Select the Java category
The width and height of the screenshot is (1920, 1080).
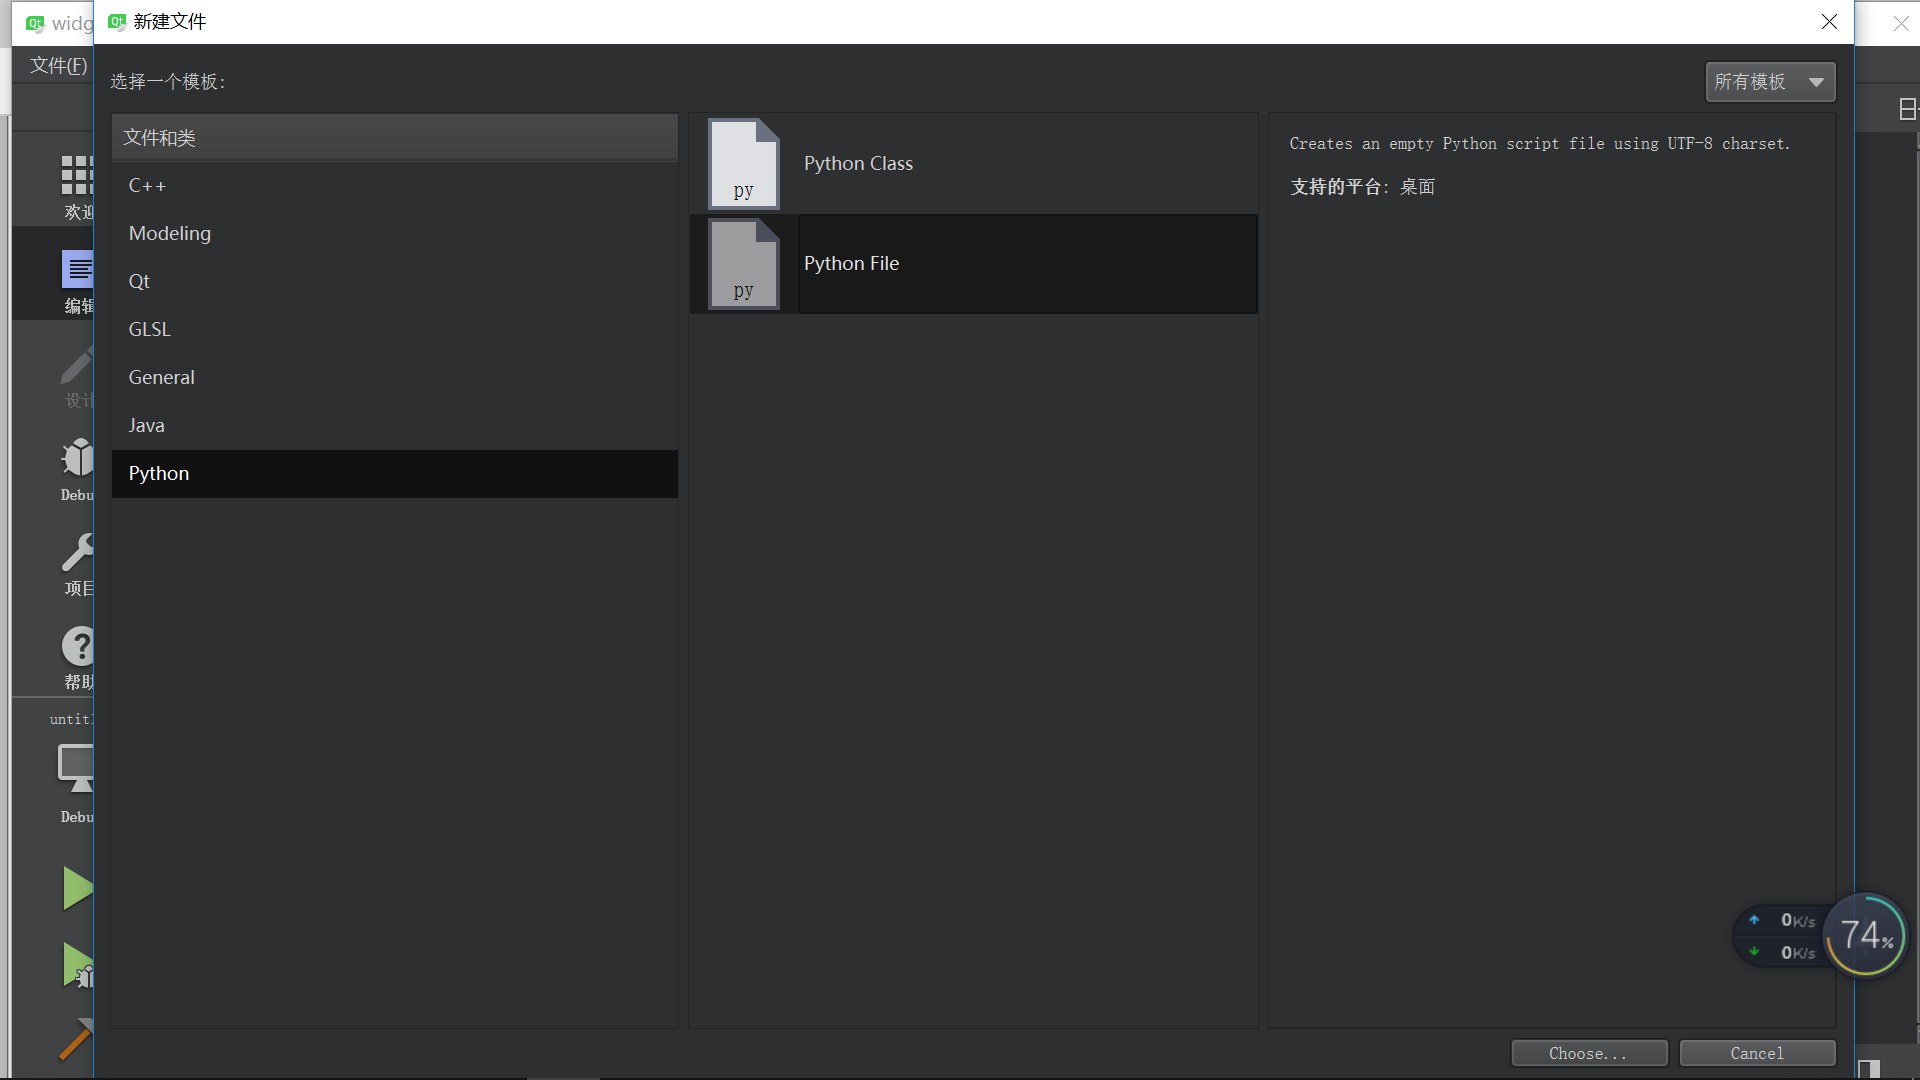(147, 426)
